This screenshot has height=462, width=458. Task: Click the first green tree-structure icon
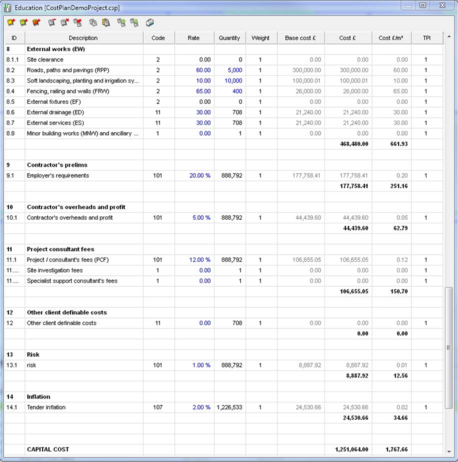(121, 23)
